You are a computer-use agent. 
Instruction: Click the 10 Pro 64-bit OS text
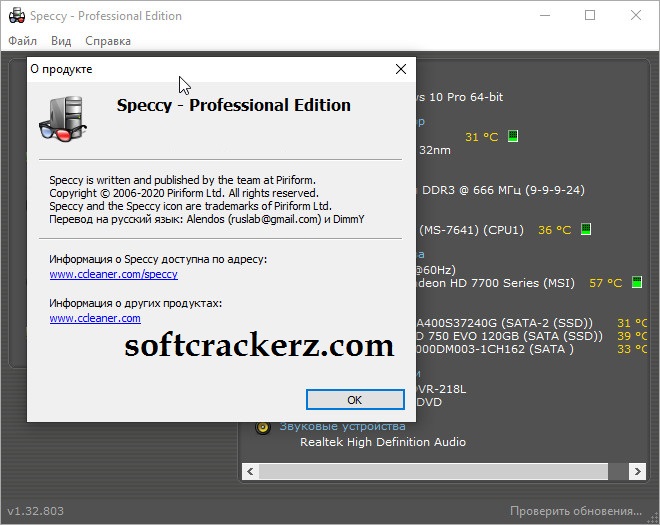click(x=466, y=97)
